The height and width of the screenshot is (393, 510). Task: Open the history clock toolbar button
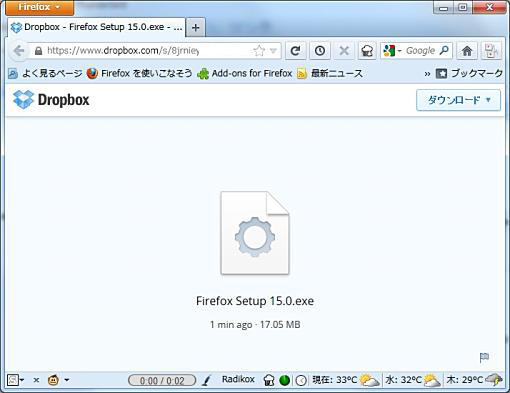coord(320,51)
